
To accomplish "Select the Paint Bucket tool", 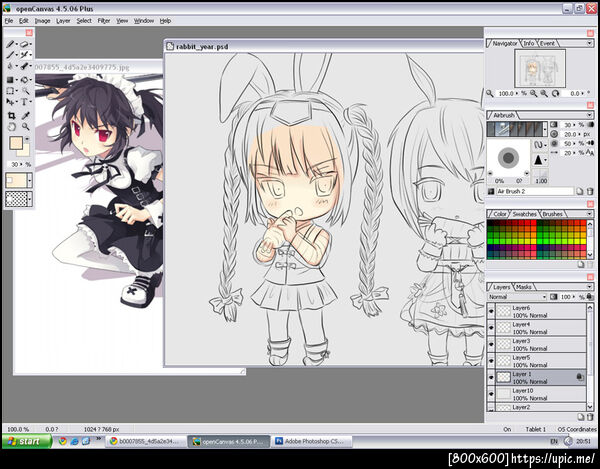I will click(24, 80).
